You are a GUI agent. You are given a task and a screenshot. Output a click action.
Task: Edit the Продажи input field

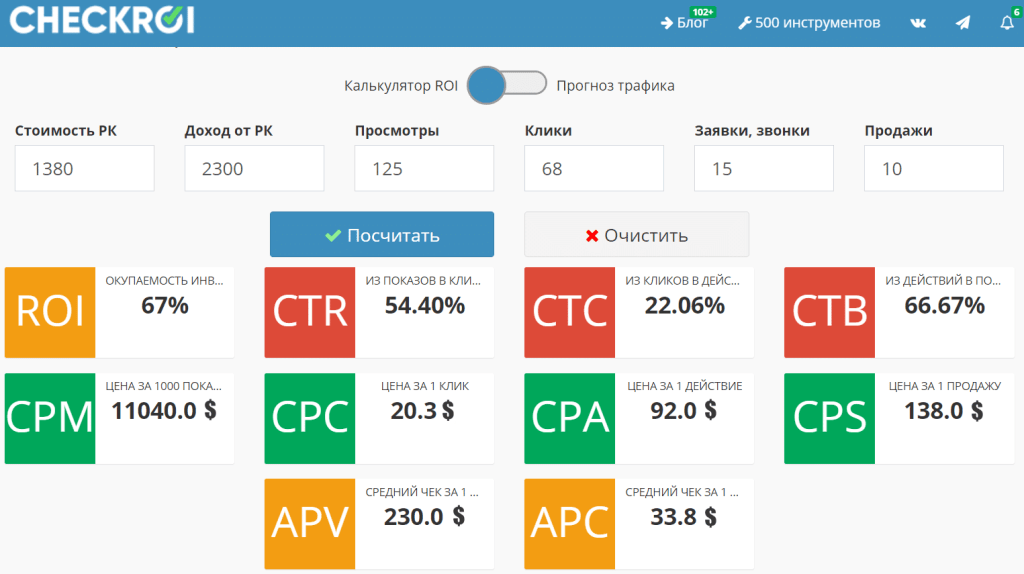(933, 168)
